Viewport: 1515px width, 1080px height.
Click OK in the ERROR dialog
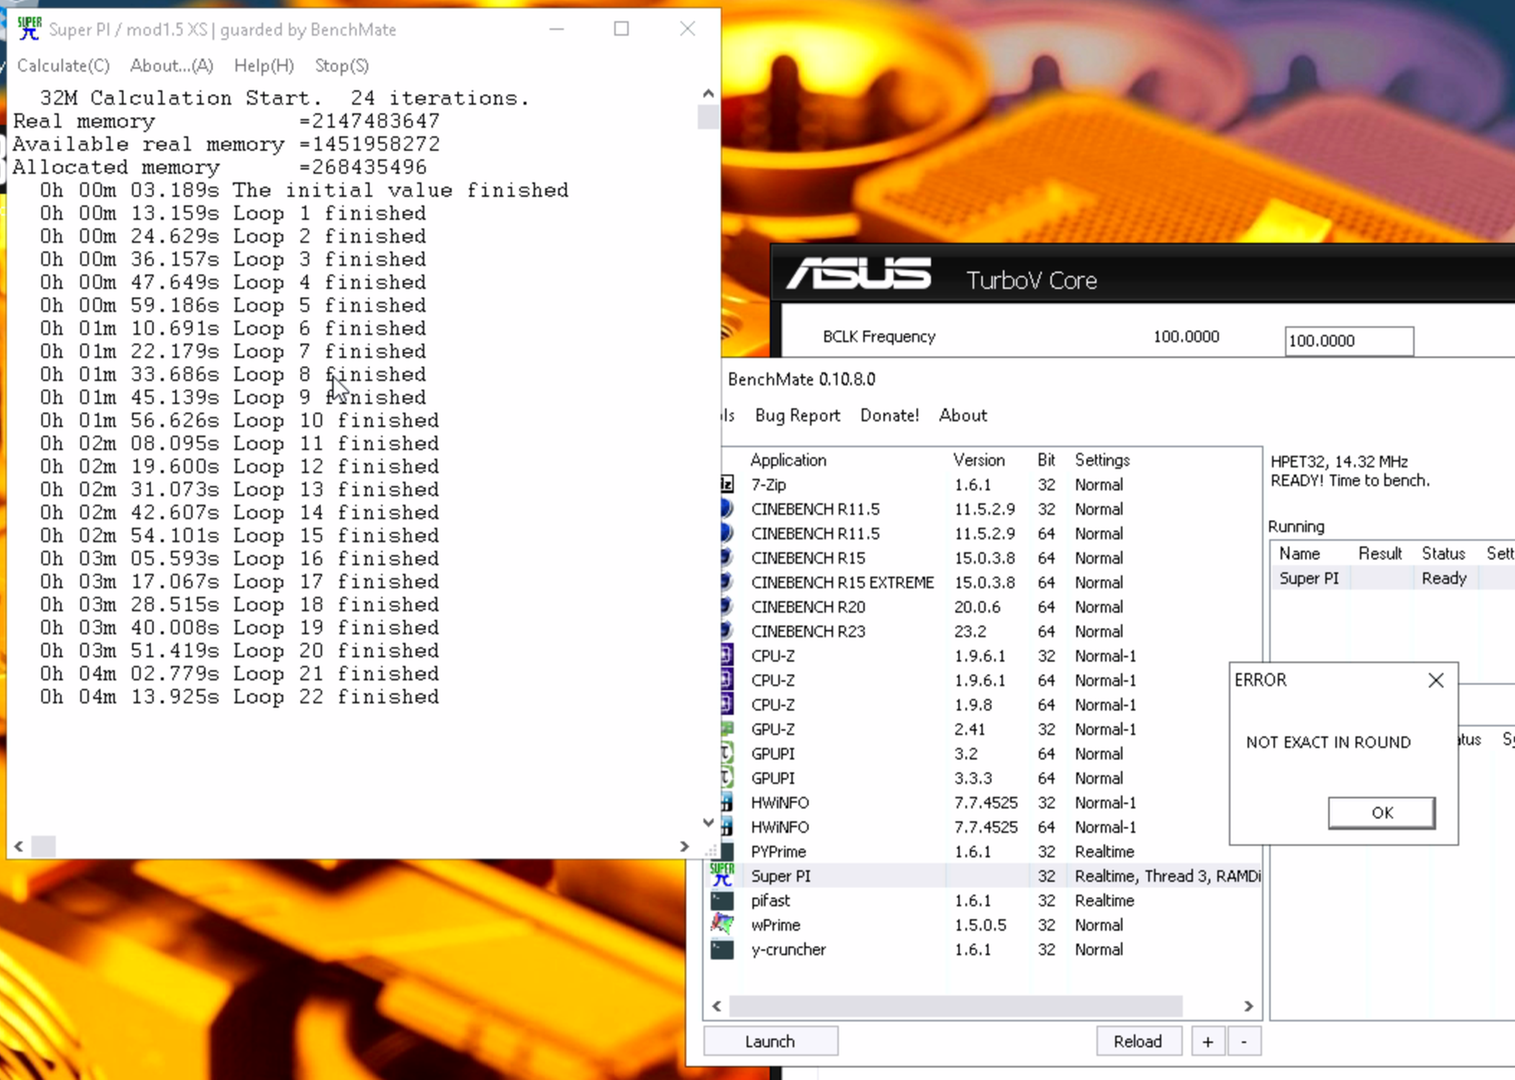(1381, 812)
